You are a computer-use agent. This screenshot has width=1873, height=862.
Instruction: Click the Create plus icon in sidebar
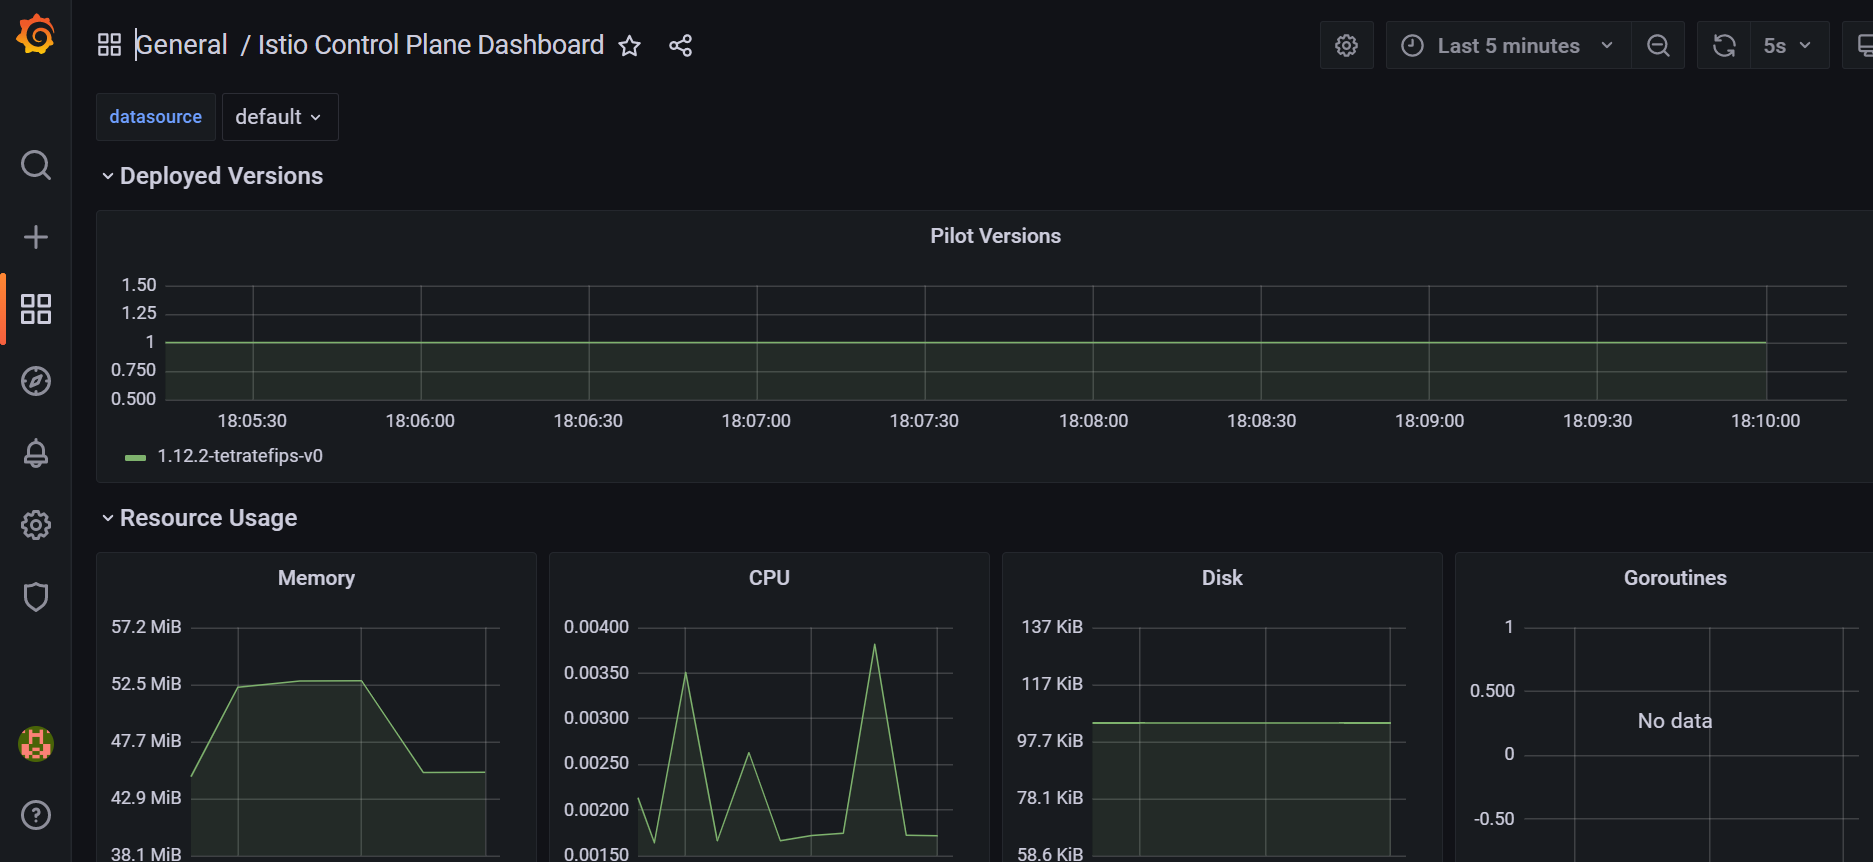pyautogui.click(x=36, y=237)
